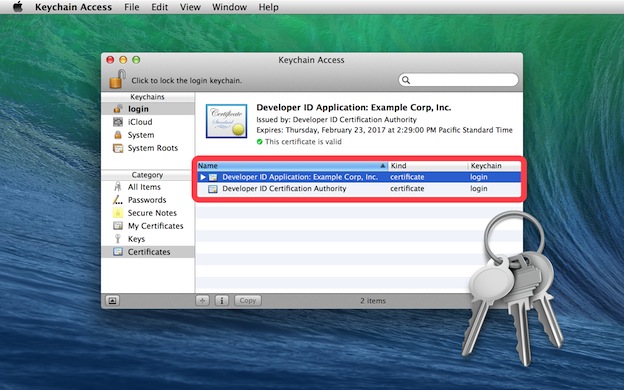
Task: Expand the Developer ID Application certificate row
Action: (203, 177)
